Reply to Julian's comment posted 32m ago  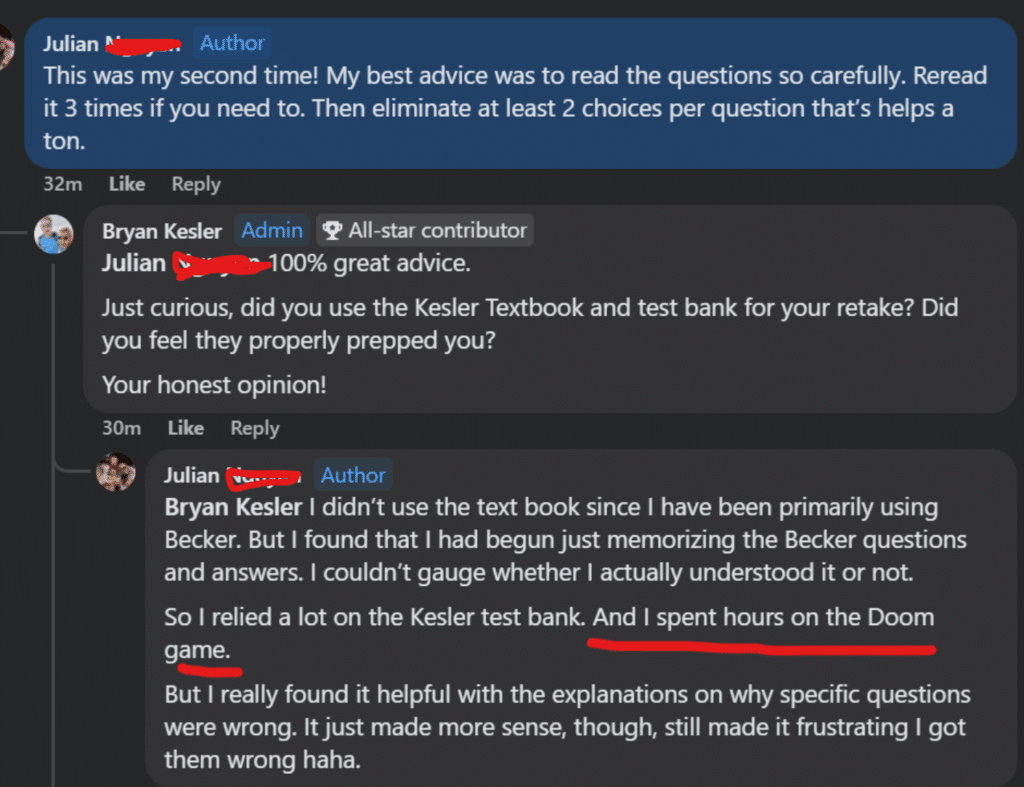tap(196, 184)
